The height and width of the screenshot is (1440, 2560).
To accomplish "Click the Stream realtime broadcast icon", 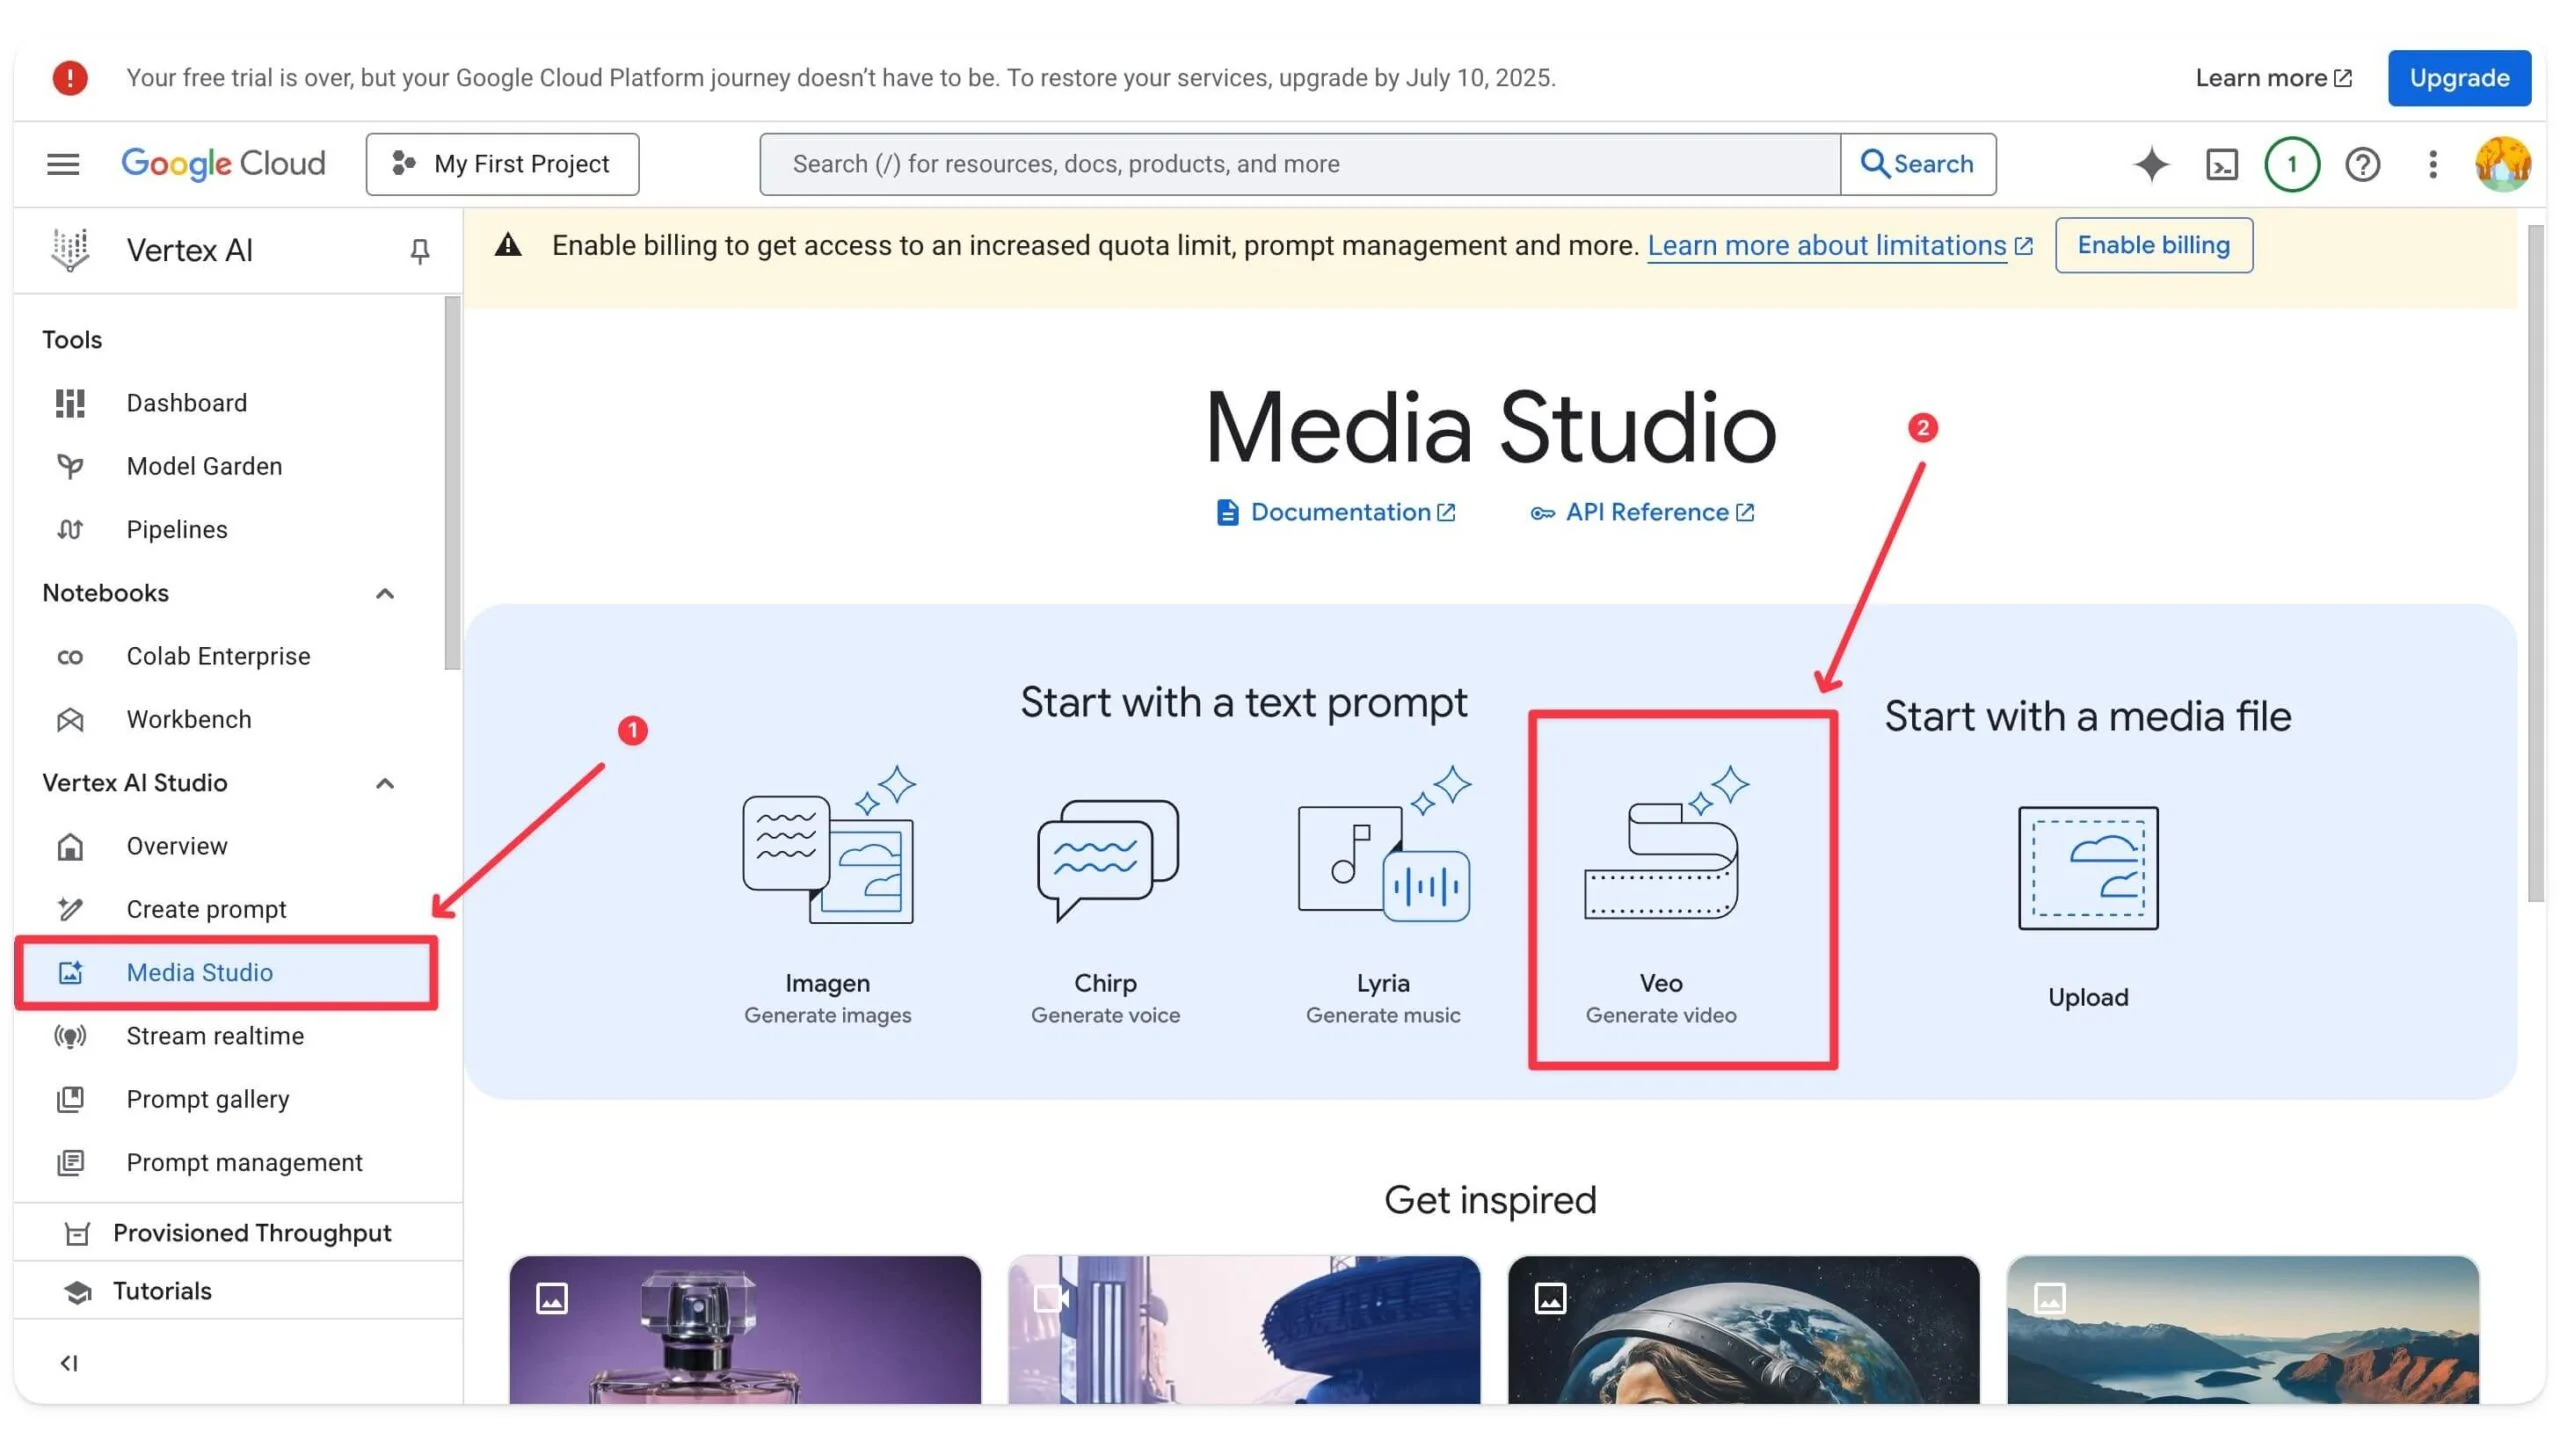I will (70, 1036).
